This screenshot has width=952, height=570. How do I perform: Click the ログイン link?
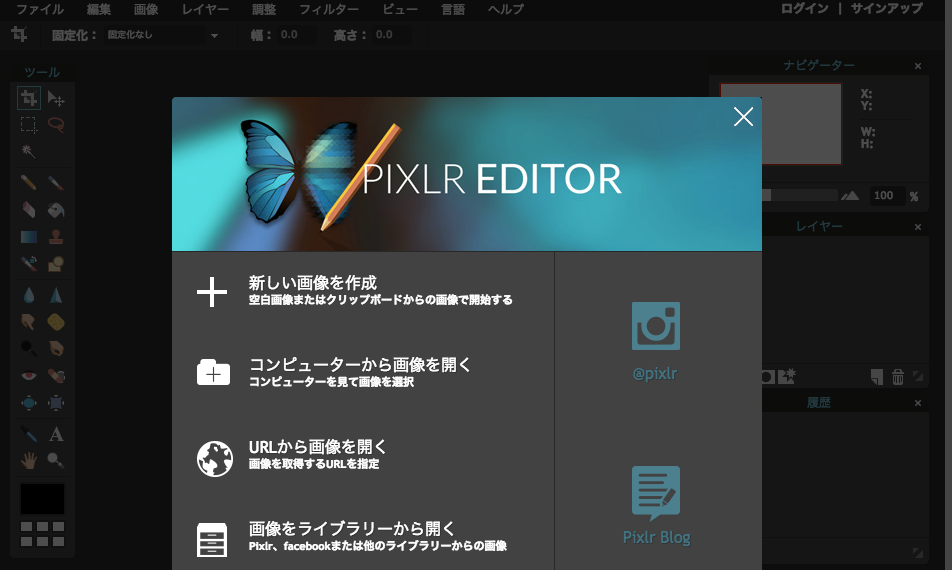[x=804, y=8]
